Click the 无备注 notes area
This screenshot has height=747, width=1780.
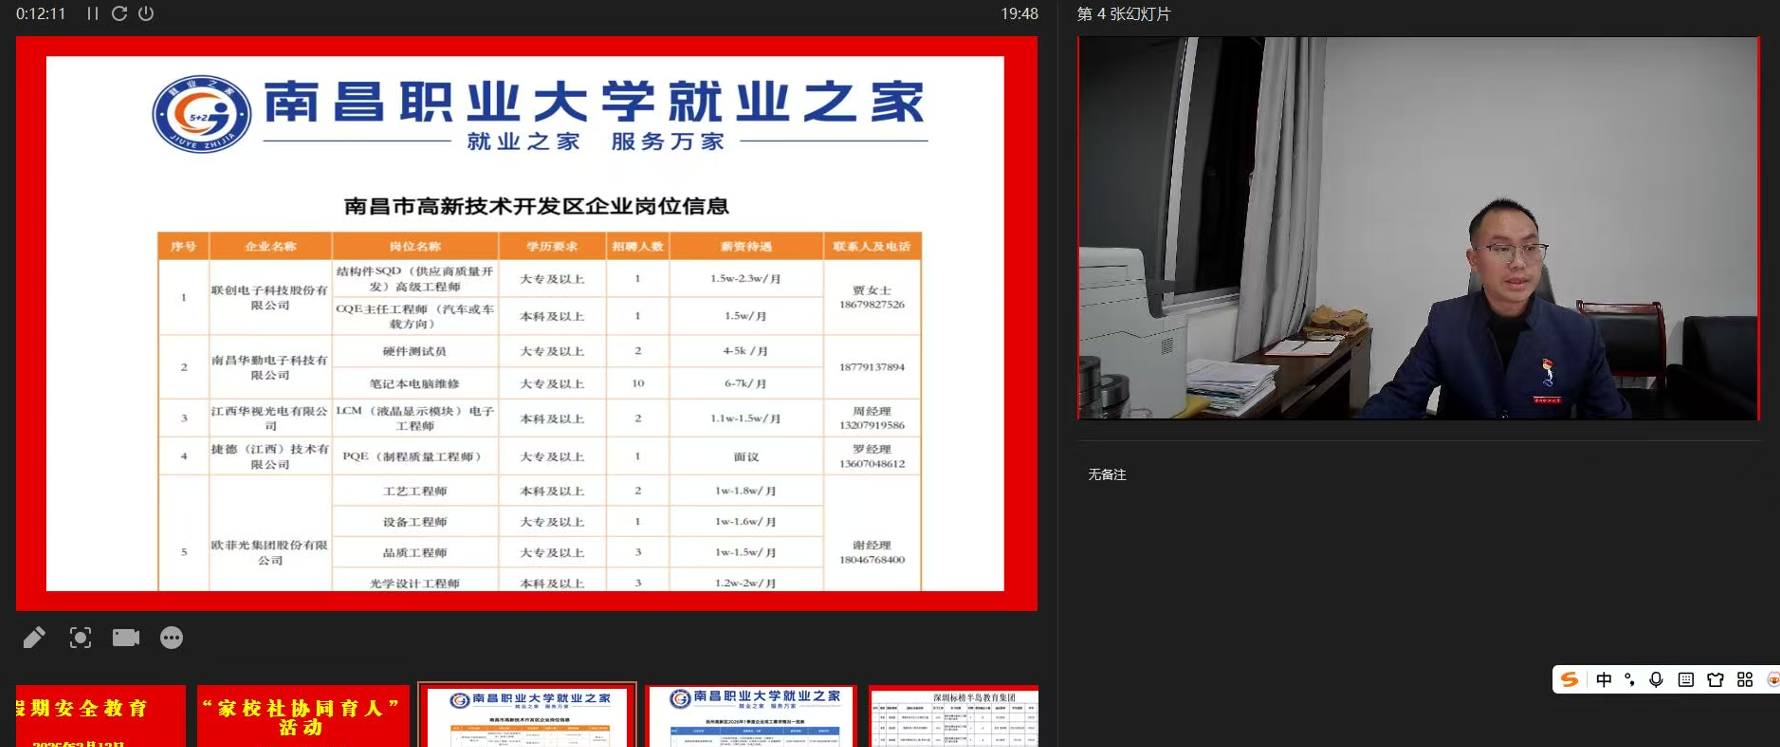pyautogui.click(x=1107, y=475)
